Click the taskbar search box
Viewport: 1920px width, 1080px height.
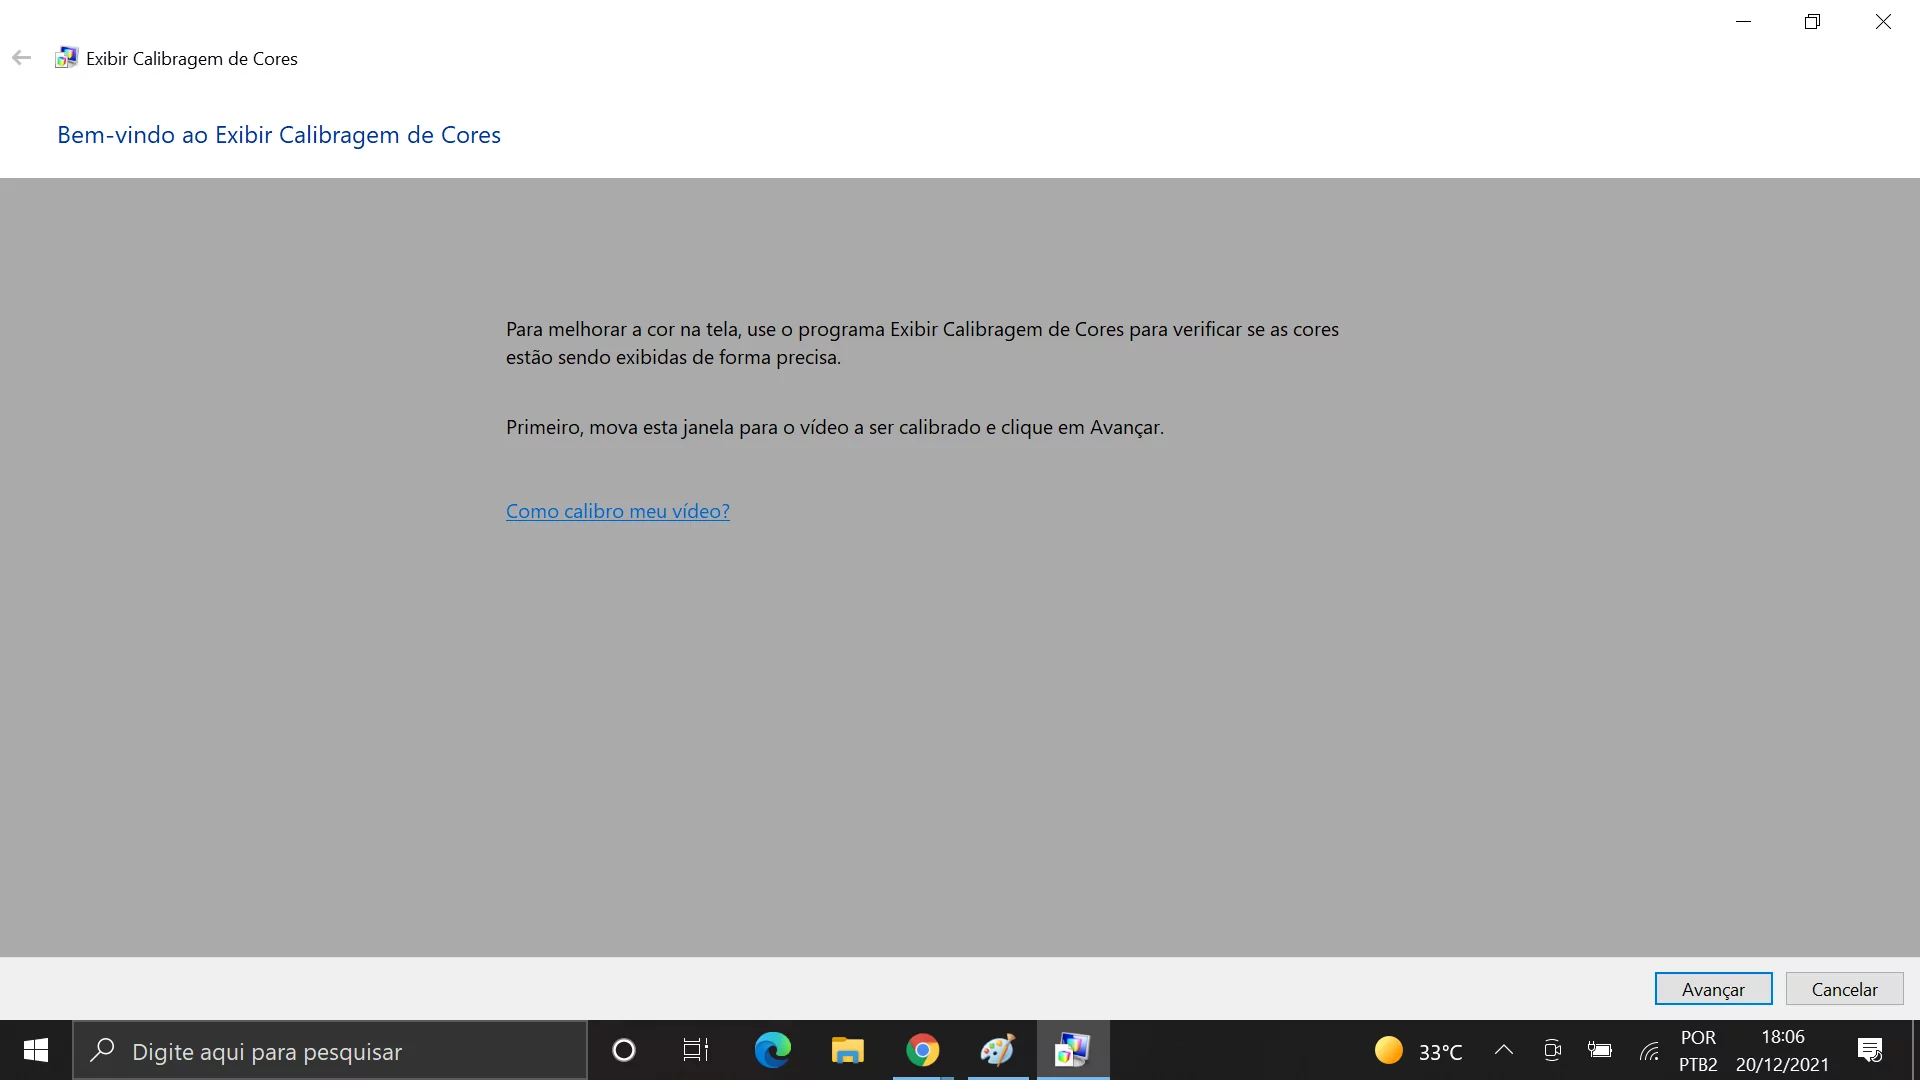330,1051
